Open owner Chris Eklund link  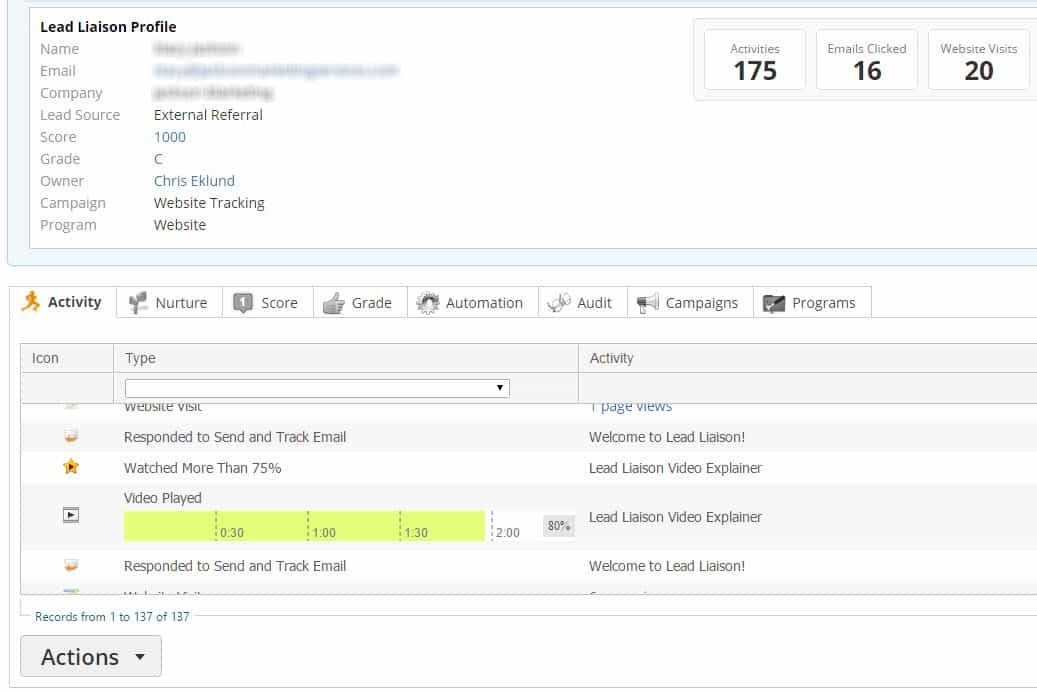[194, 181]
